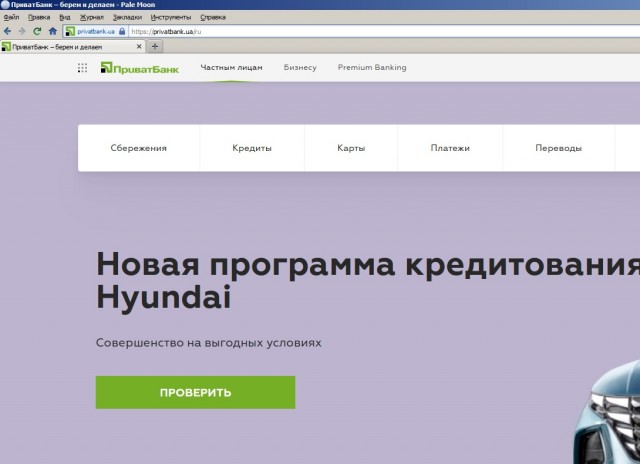Viewport: 640px width, 464px height.
Task: Click the privatbank.ua site identity label
Action: [96, 31]
